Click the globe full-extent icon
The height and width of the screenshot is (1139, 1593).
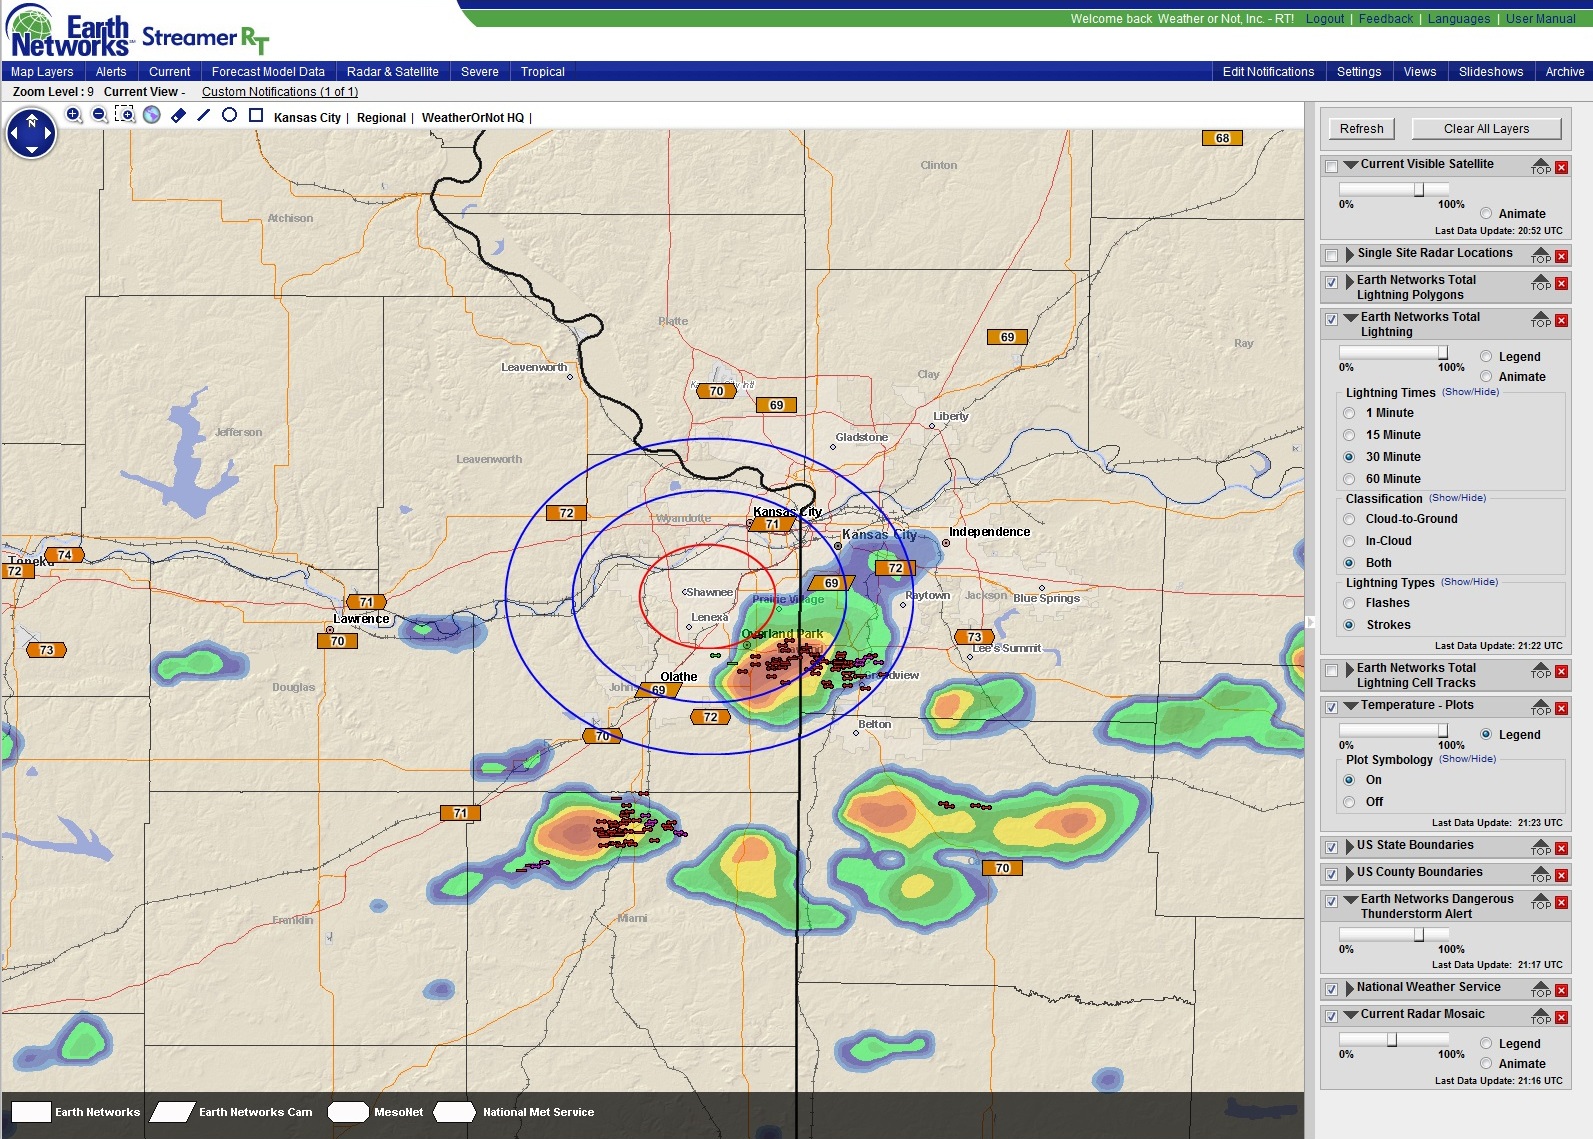[152, 115]
